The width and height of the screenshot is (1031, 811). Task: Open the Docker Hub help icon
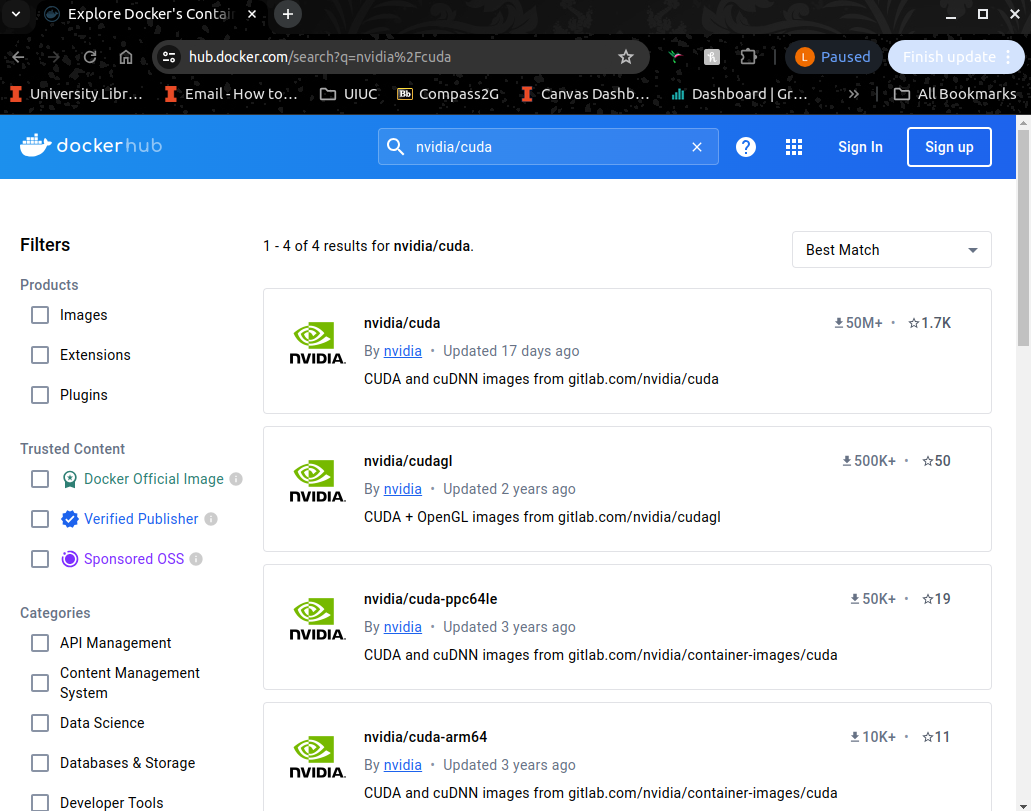point(746,147)
